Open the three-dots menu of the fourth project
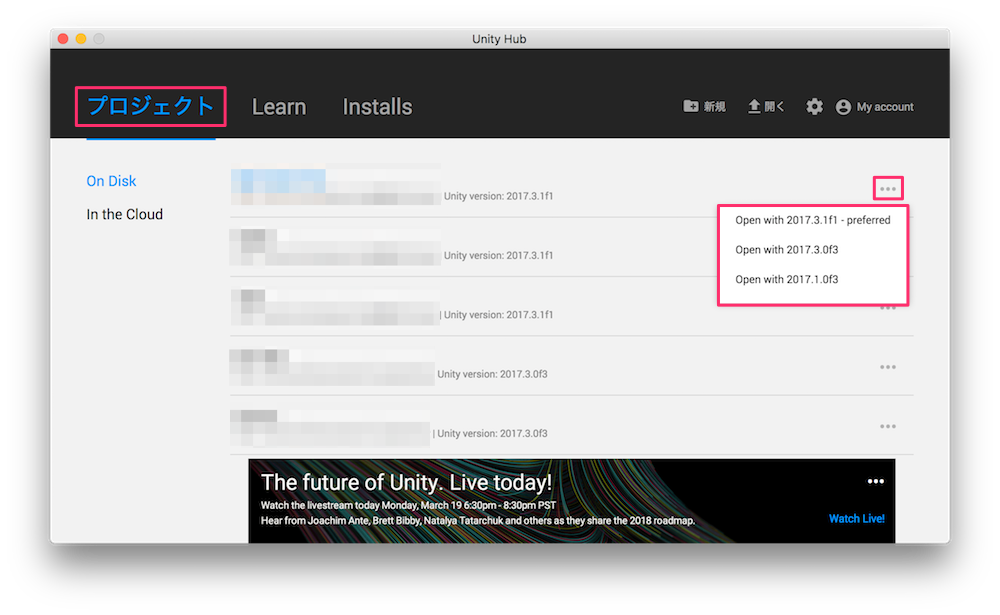Viewport: 1000px width, 615px height. click(888, 367)
